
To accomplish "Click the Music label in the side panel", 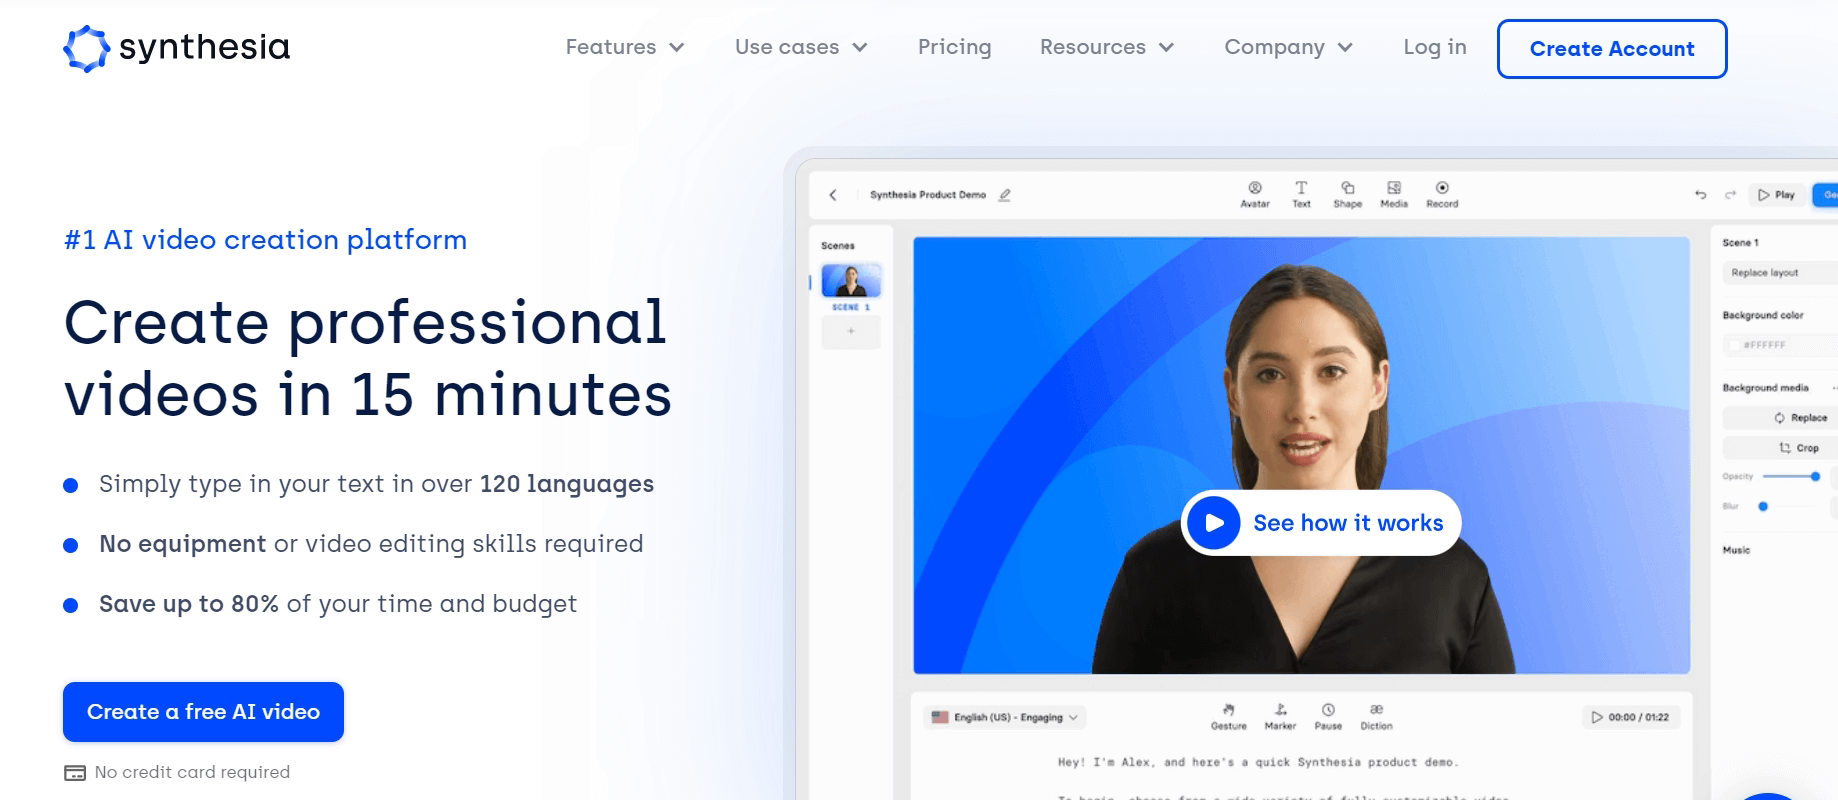I will pyautogui.click(x=1736, y=550).
